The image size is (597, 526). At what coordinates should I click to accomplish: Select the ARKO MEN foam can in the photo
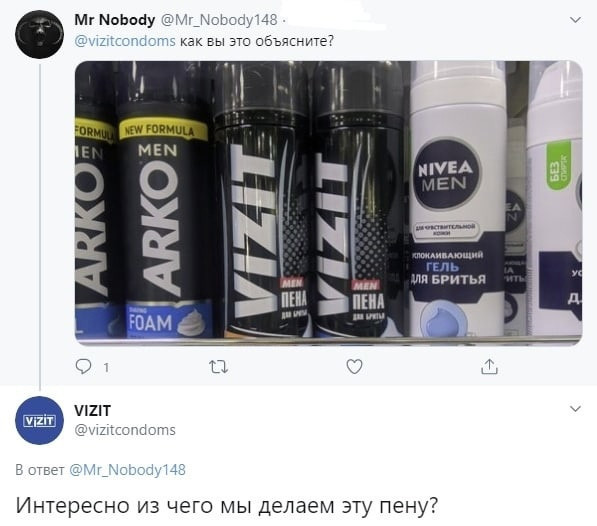163,213
